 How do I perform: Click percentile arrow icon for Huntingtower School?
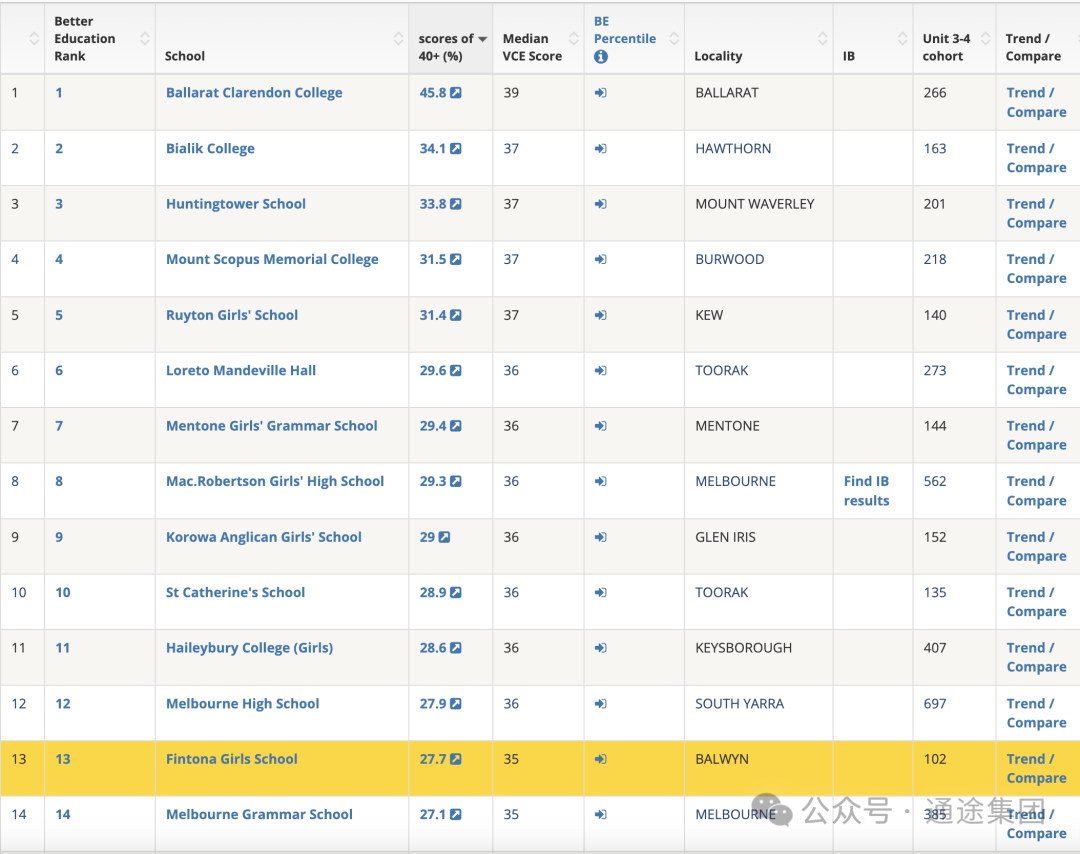601,204
